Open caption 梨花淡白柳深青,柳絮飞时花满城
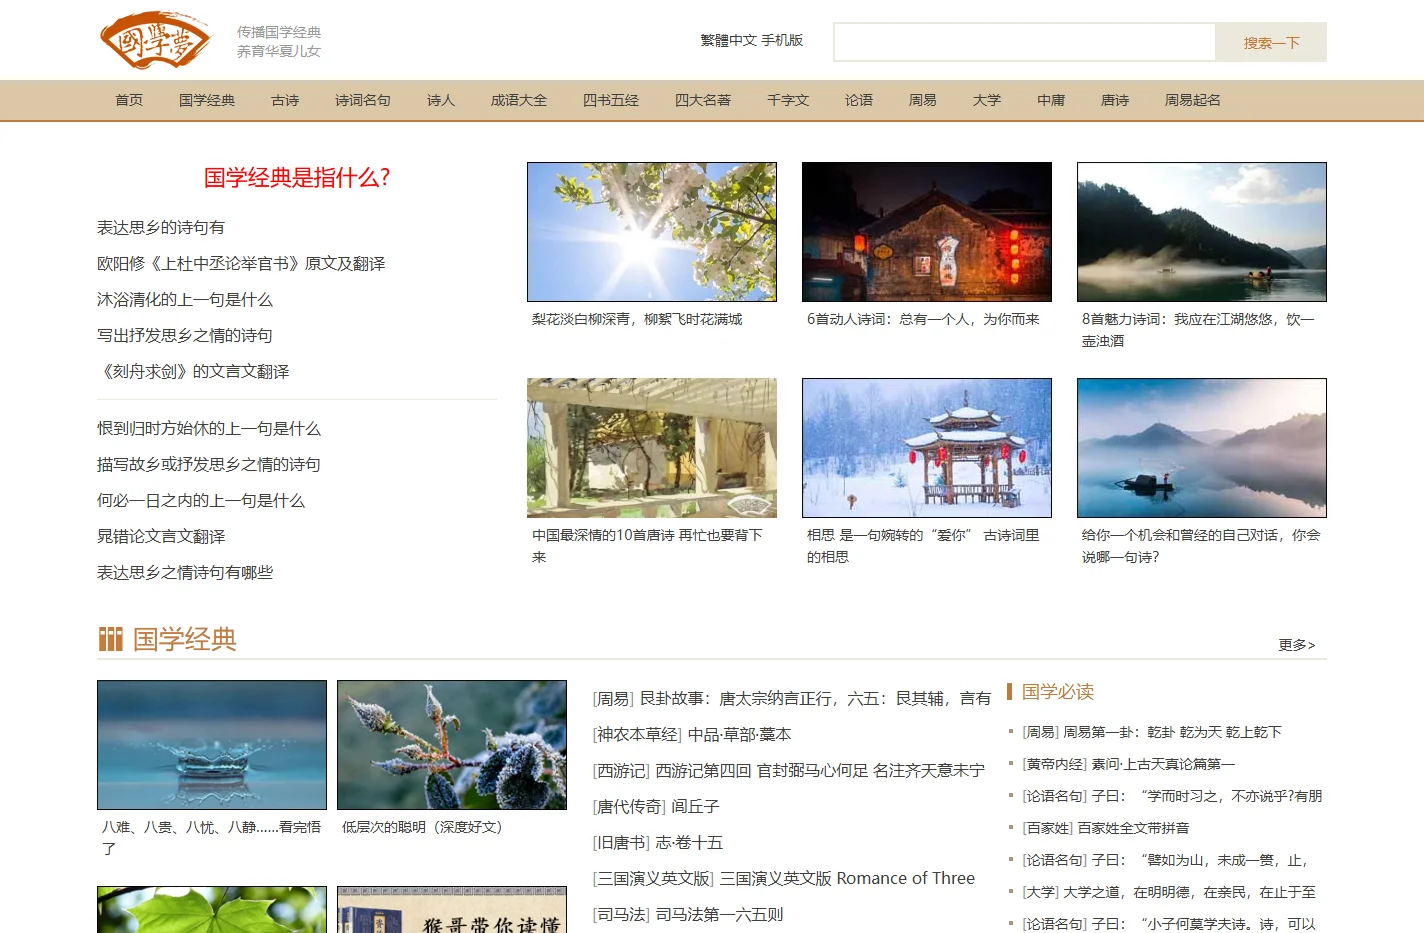 pyautogui.click(x=637, y=320)
